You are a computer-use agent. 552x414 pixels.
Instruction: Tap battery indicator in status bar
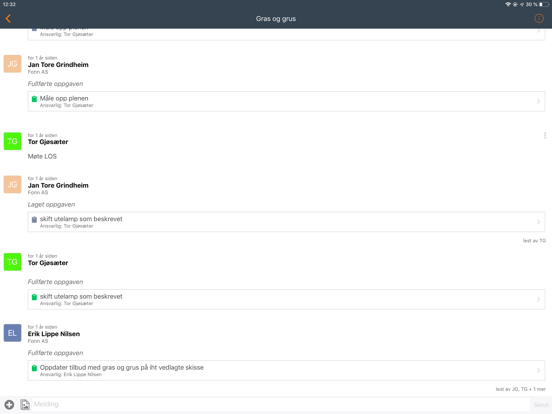544,4
